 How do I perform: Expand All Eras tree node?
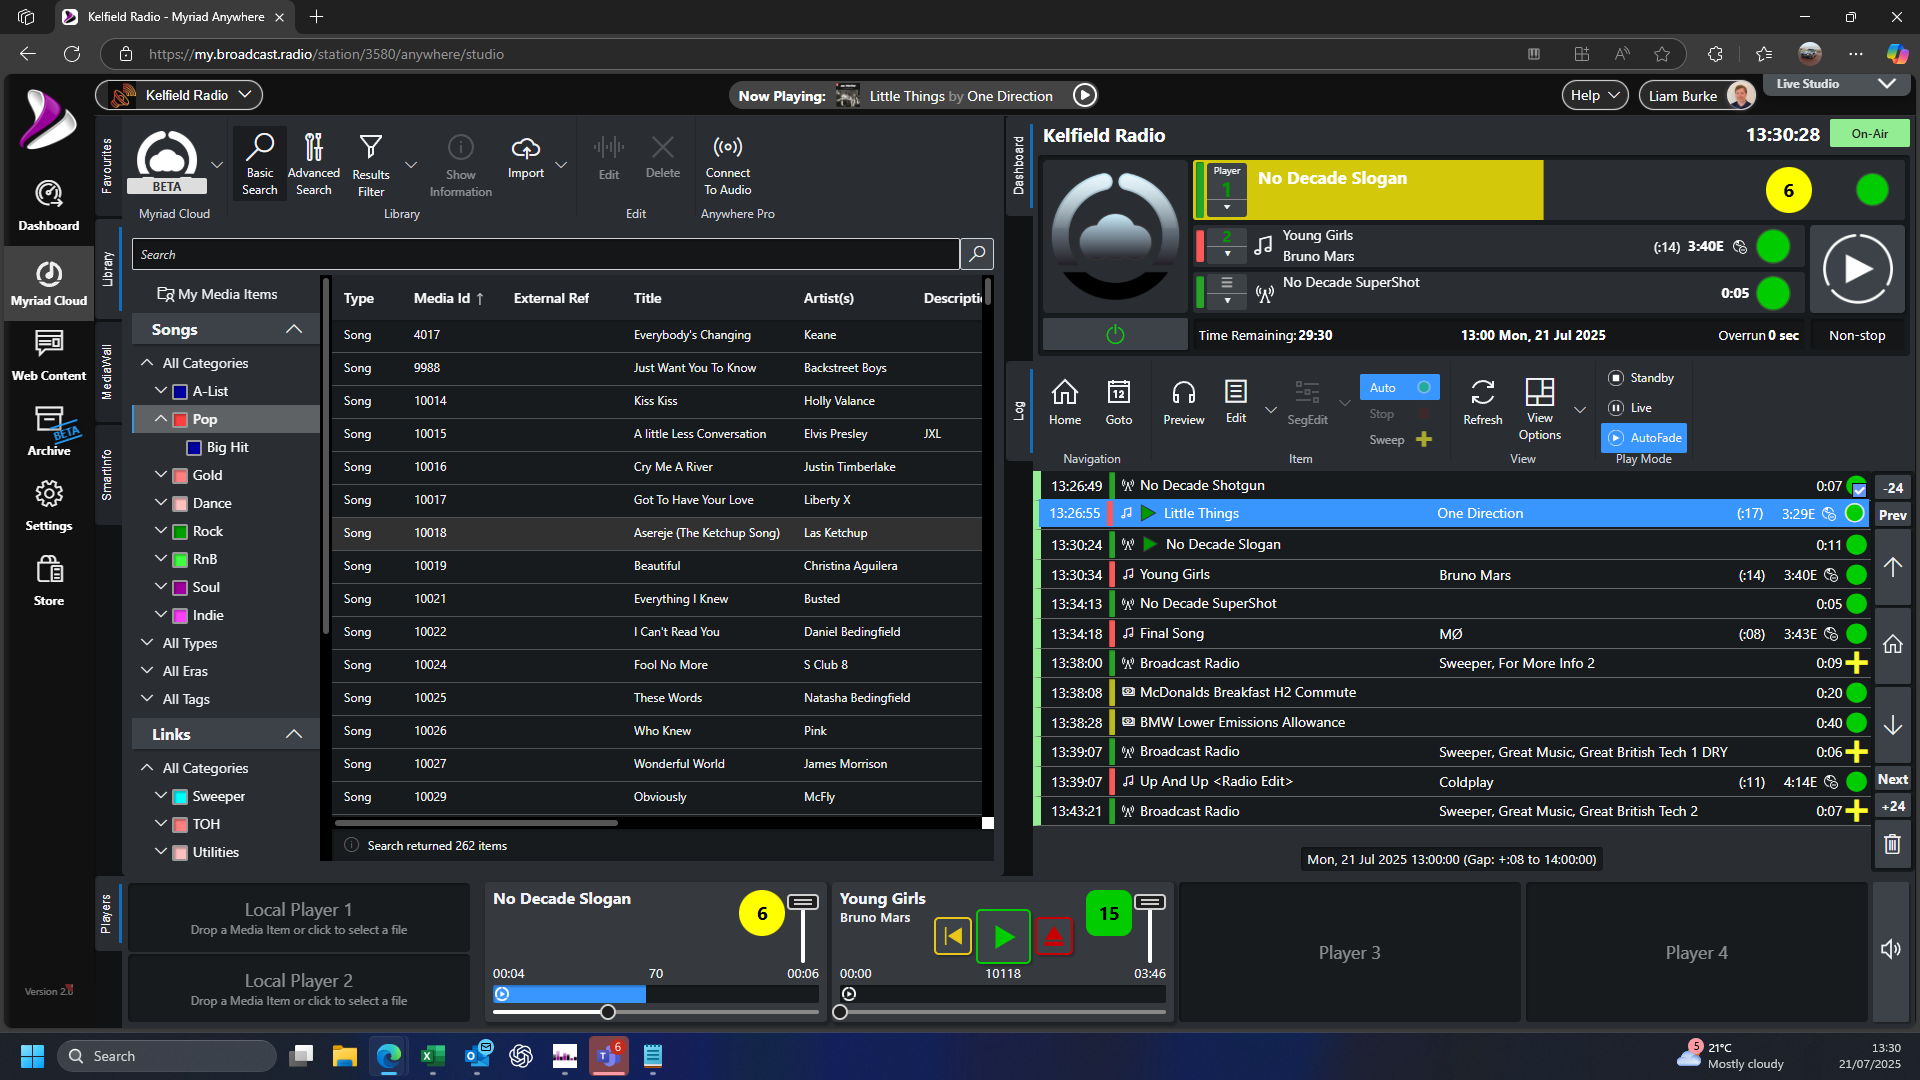click(x=147, y=671)
